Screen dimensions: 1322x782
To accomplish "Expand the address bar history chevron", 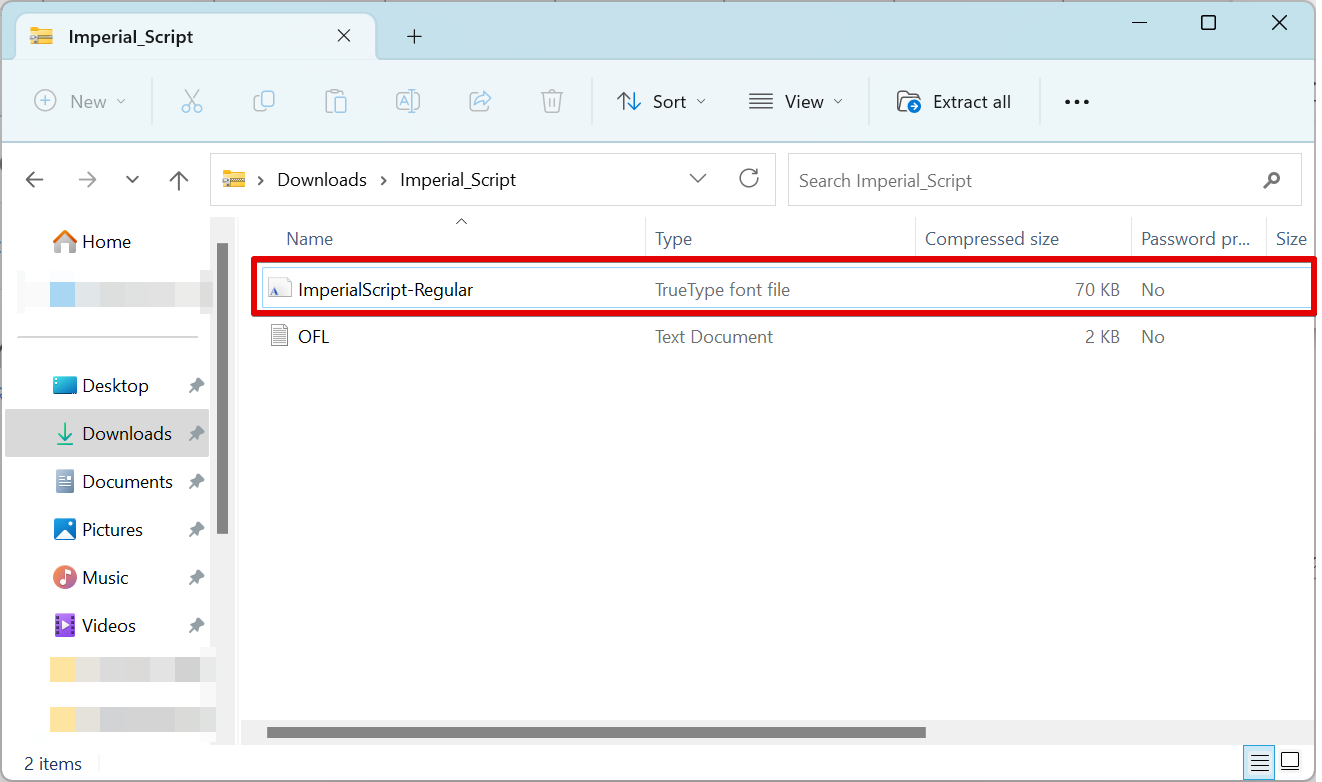I will coord(697,179).
